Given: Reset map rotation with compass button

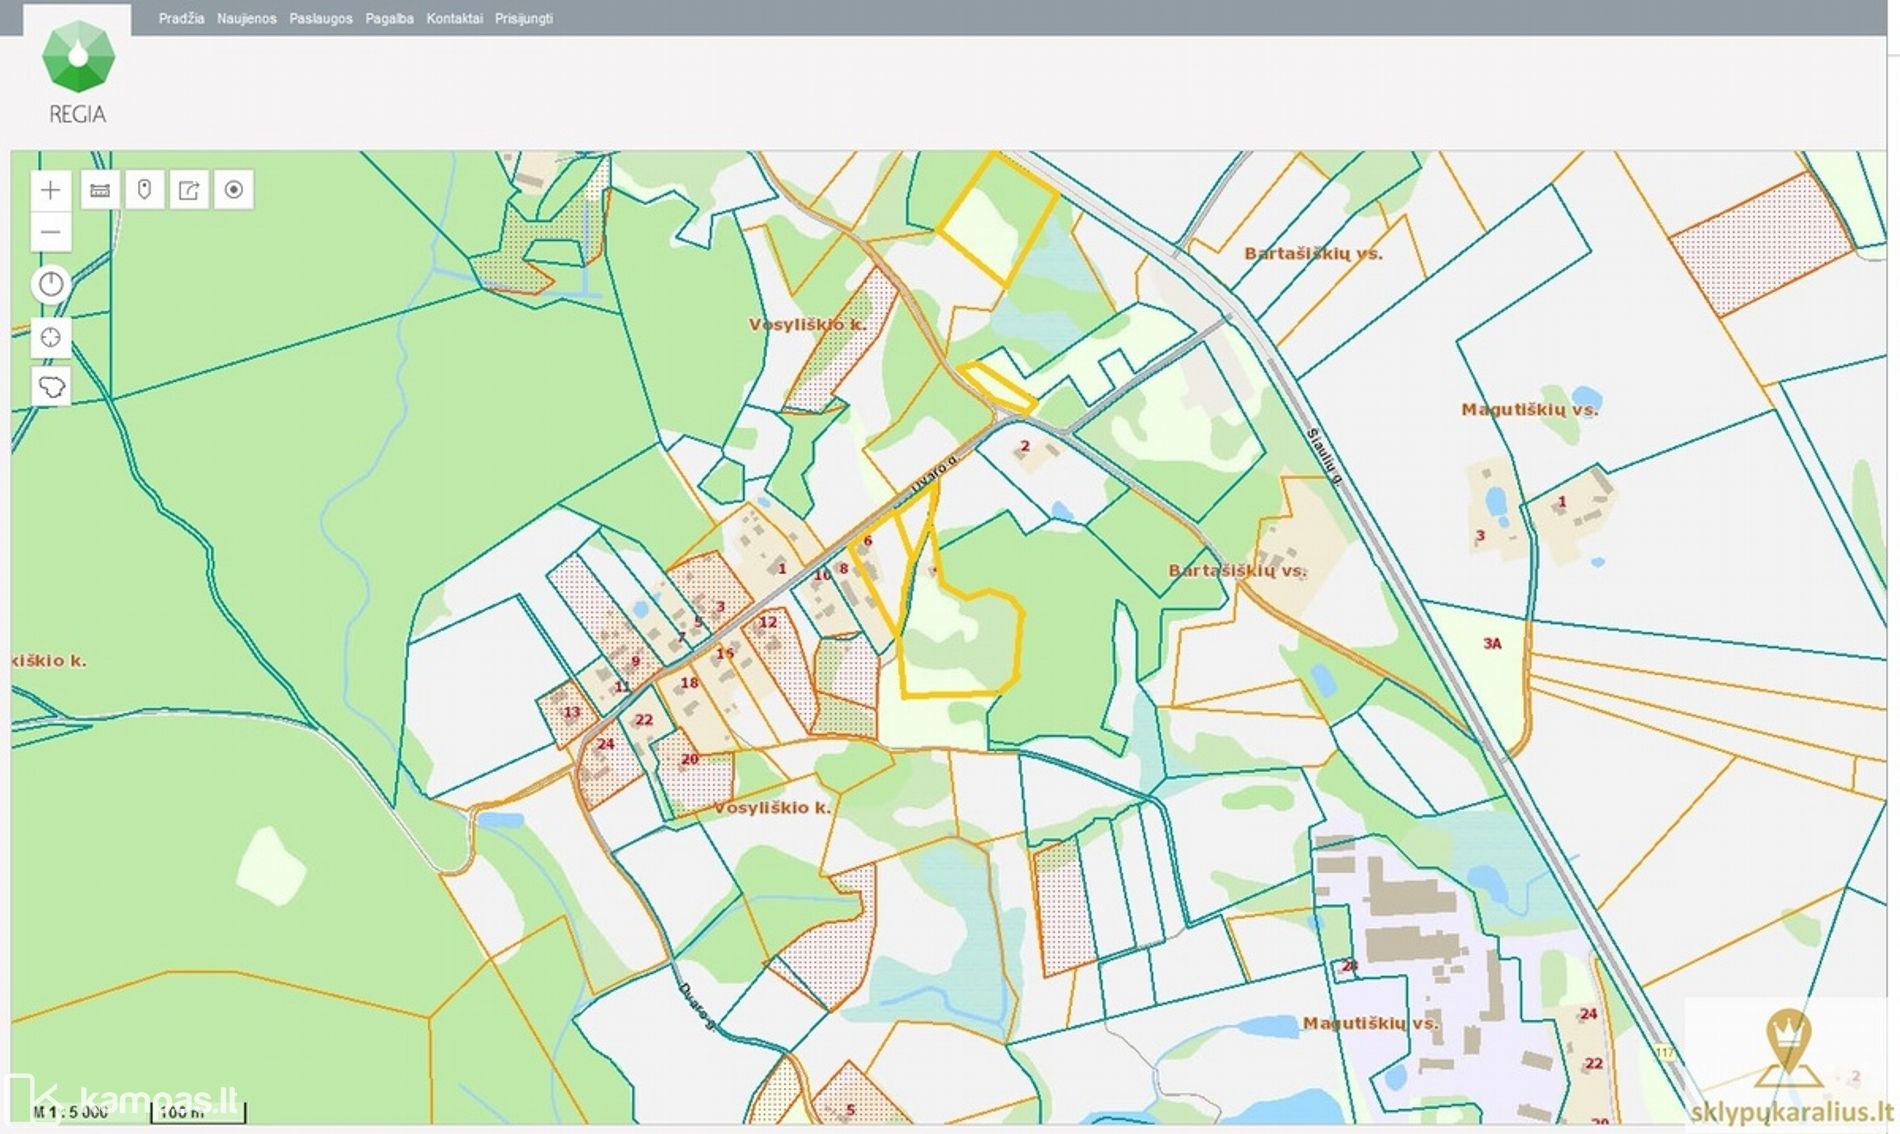Looking at the screenshot, I should (51, 284).
